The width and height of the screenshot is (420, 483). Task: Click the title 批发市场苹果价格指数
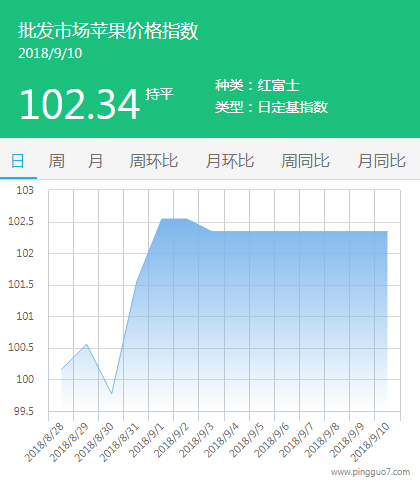click(108, 31)
